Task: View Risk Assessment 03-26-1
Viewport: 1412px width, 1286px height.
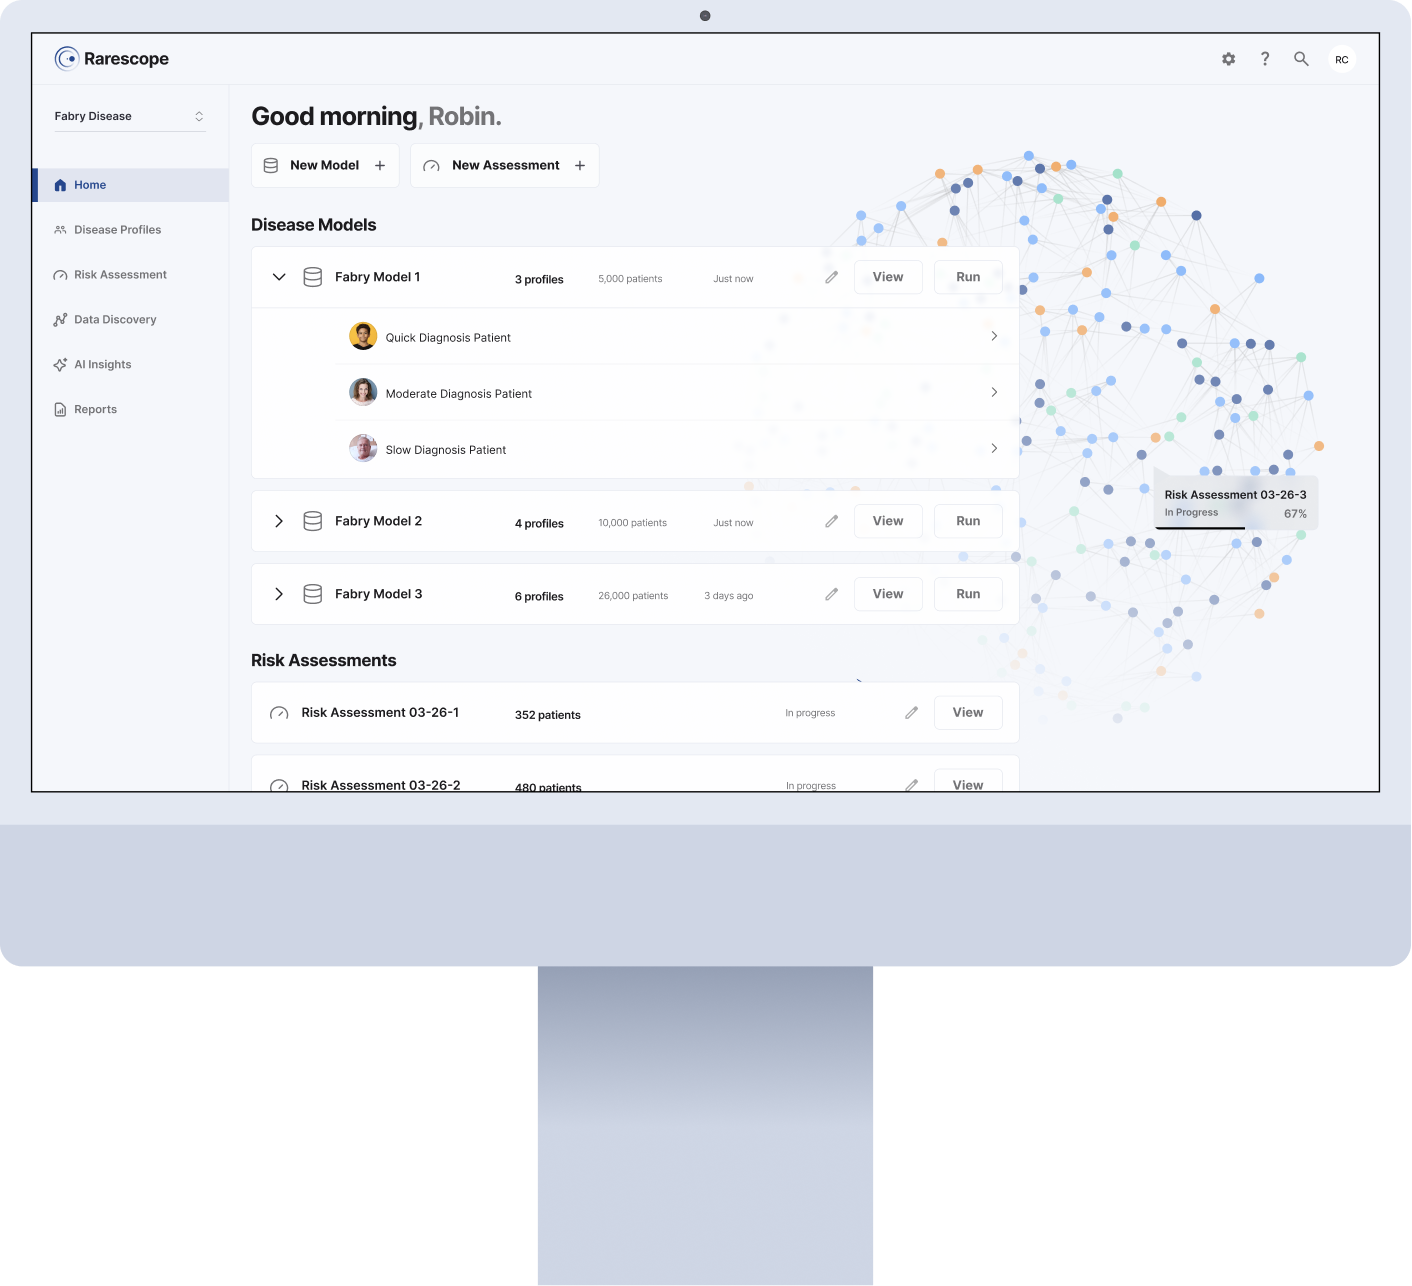Action: click(x=968, y=713)
